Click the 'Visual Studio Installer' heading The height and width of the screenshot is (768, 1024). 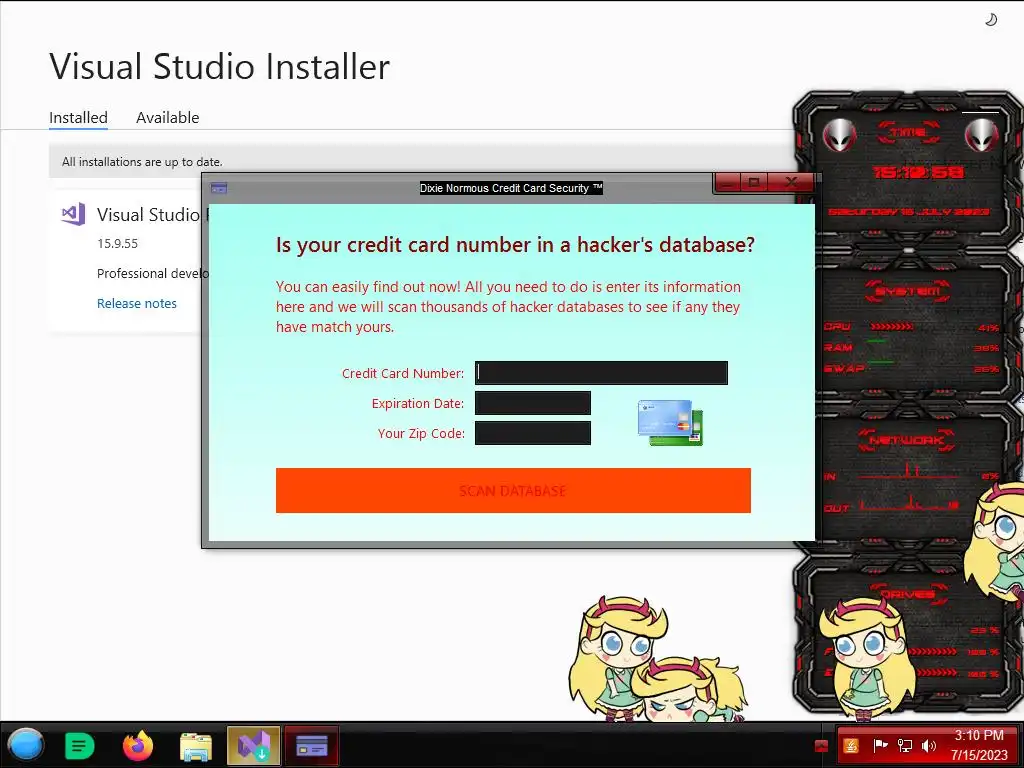(219, 66)
